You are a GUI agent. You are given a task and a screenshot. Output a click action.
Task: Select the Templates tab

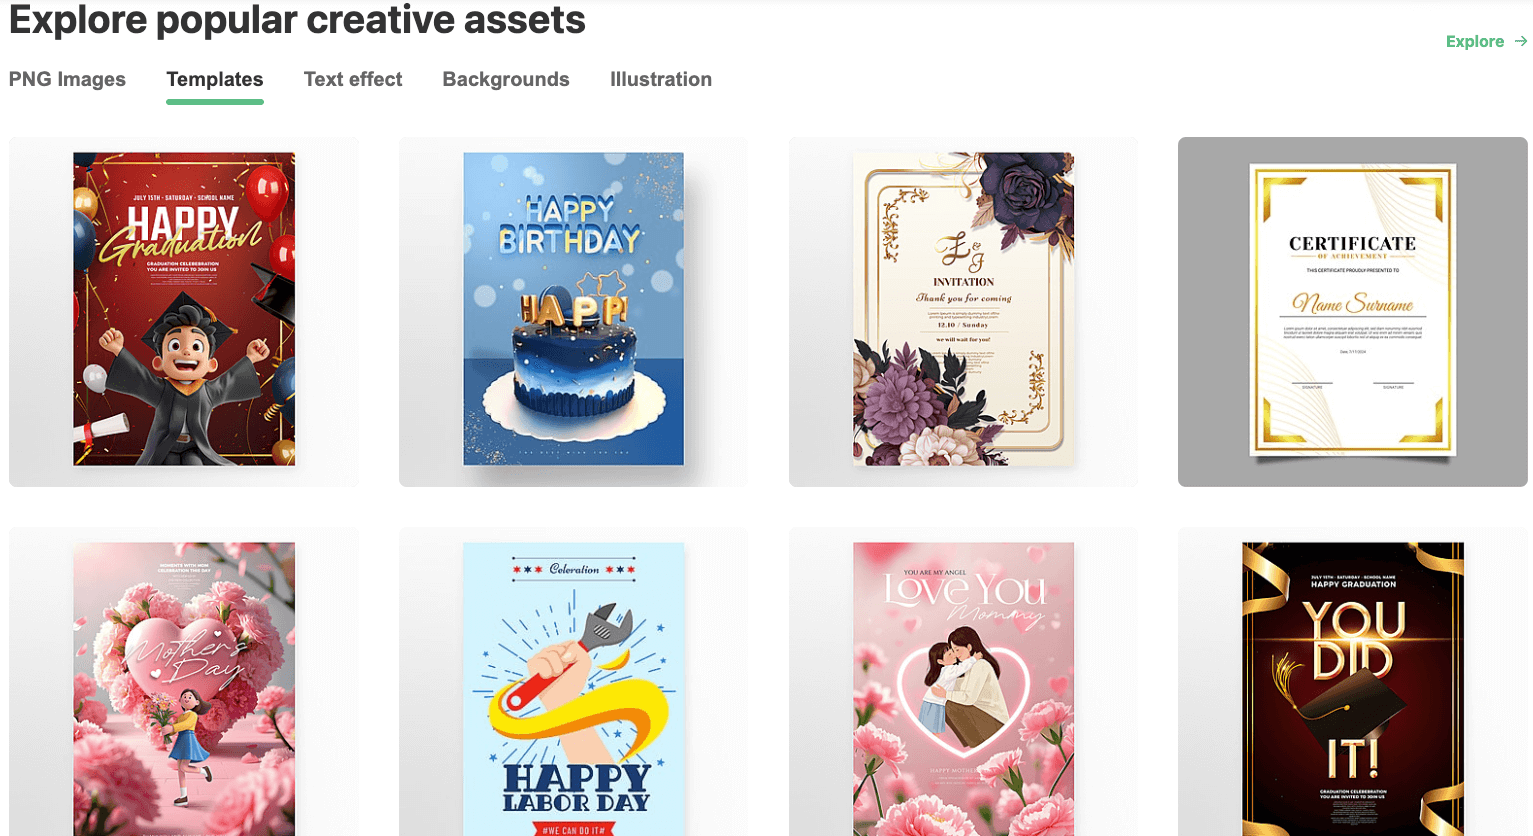pos(215,79)
